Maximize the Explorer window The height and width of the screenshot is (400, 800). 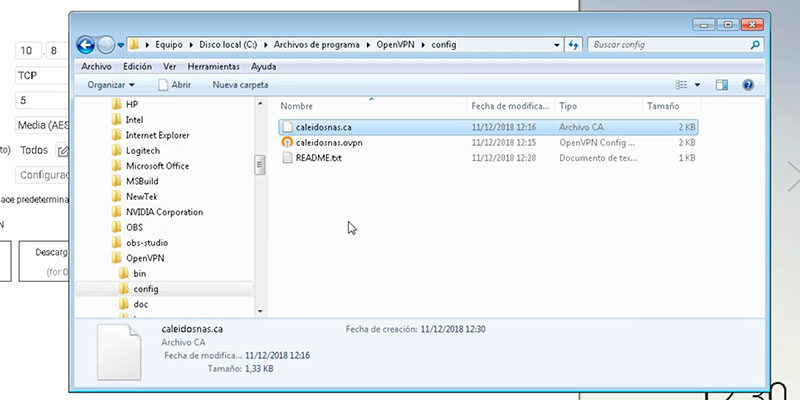(x=728, y=24)
